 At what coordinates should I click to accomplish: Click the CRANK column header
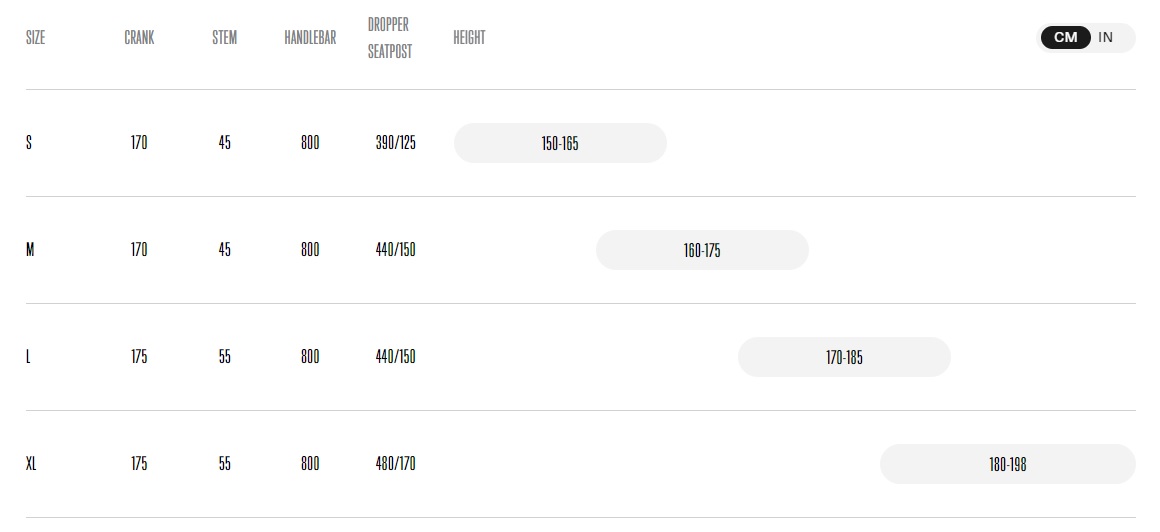(139, 38)
